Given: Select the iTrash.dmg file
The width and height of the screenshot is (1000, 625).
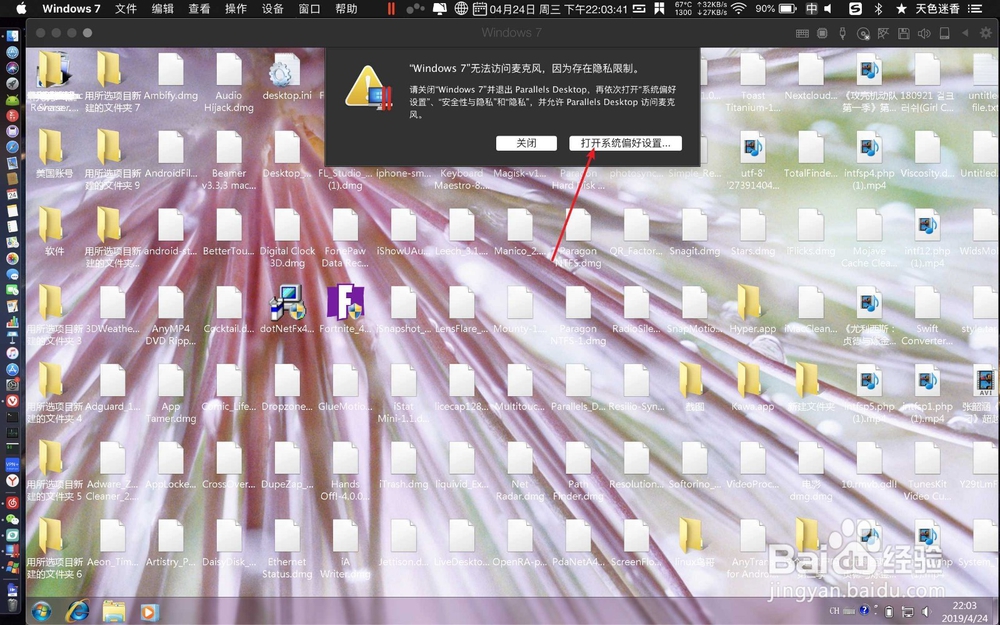Looking at the screenshot, I should [403, 464].
